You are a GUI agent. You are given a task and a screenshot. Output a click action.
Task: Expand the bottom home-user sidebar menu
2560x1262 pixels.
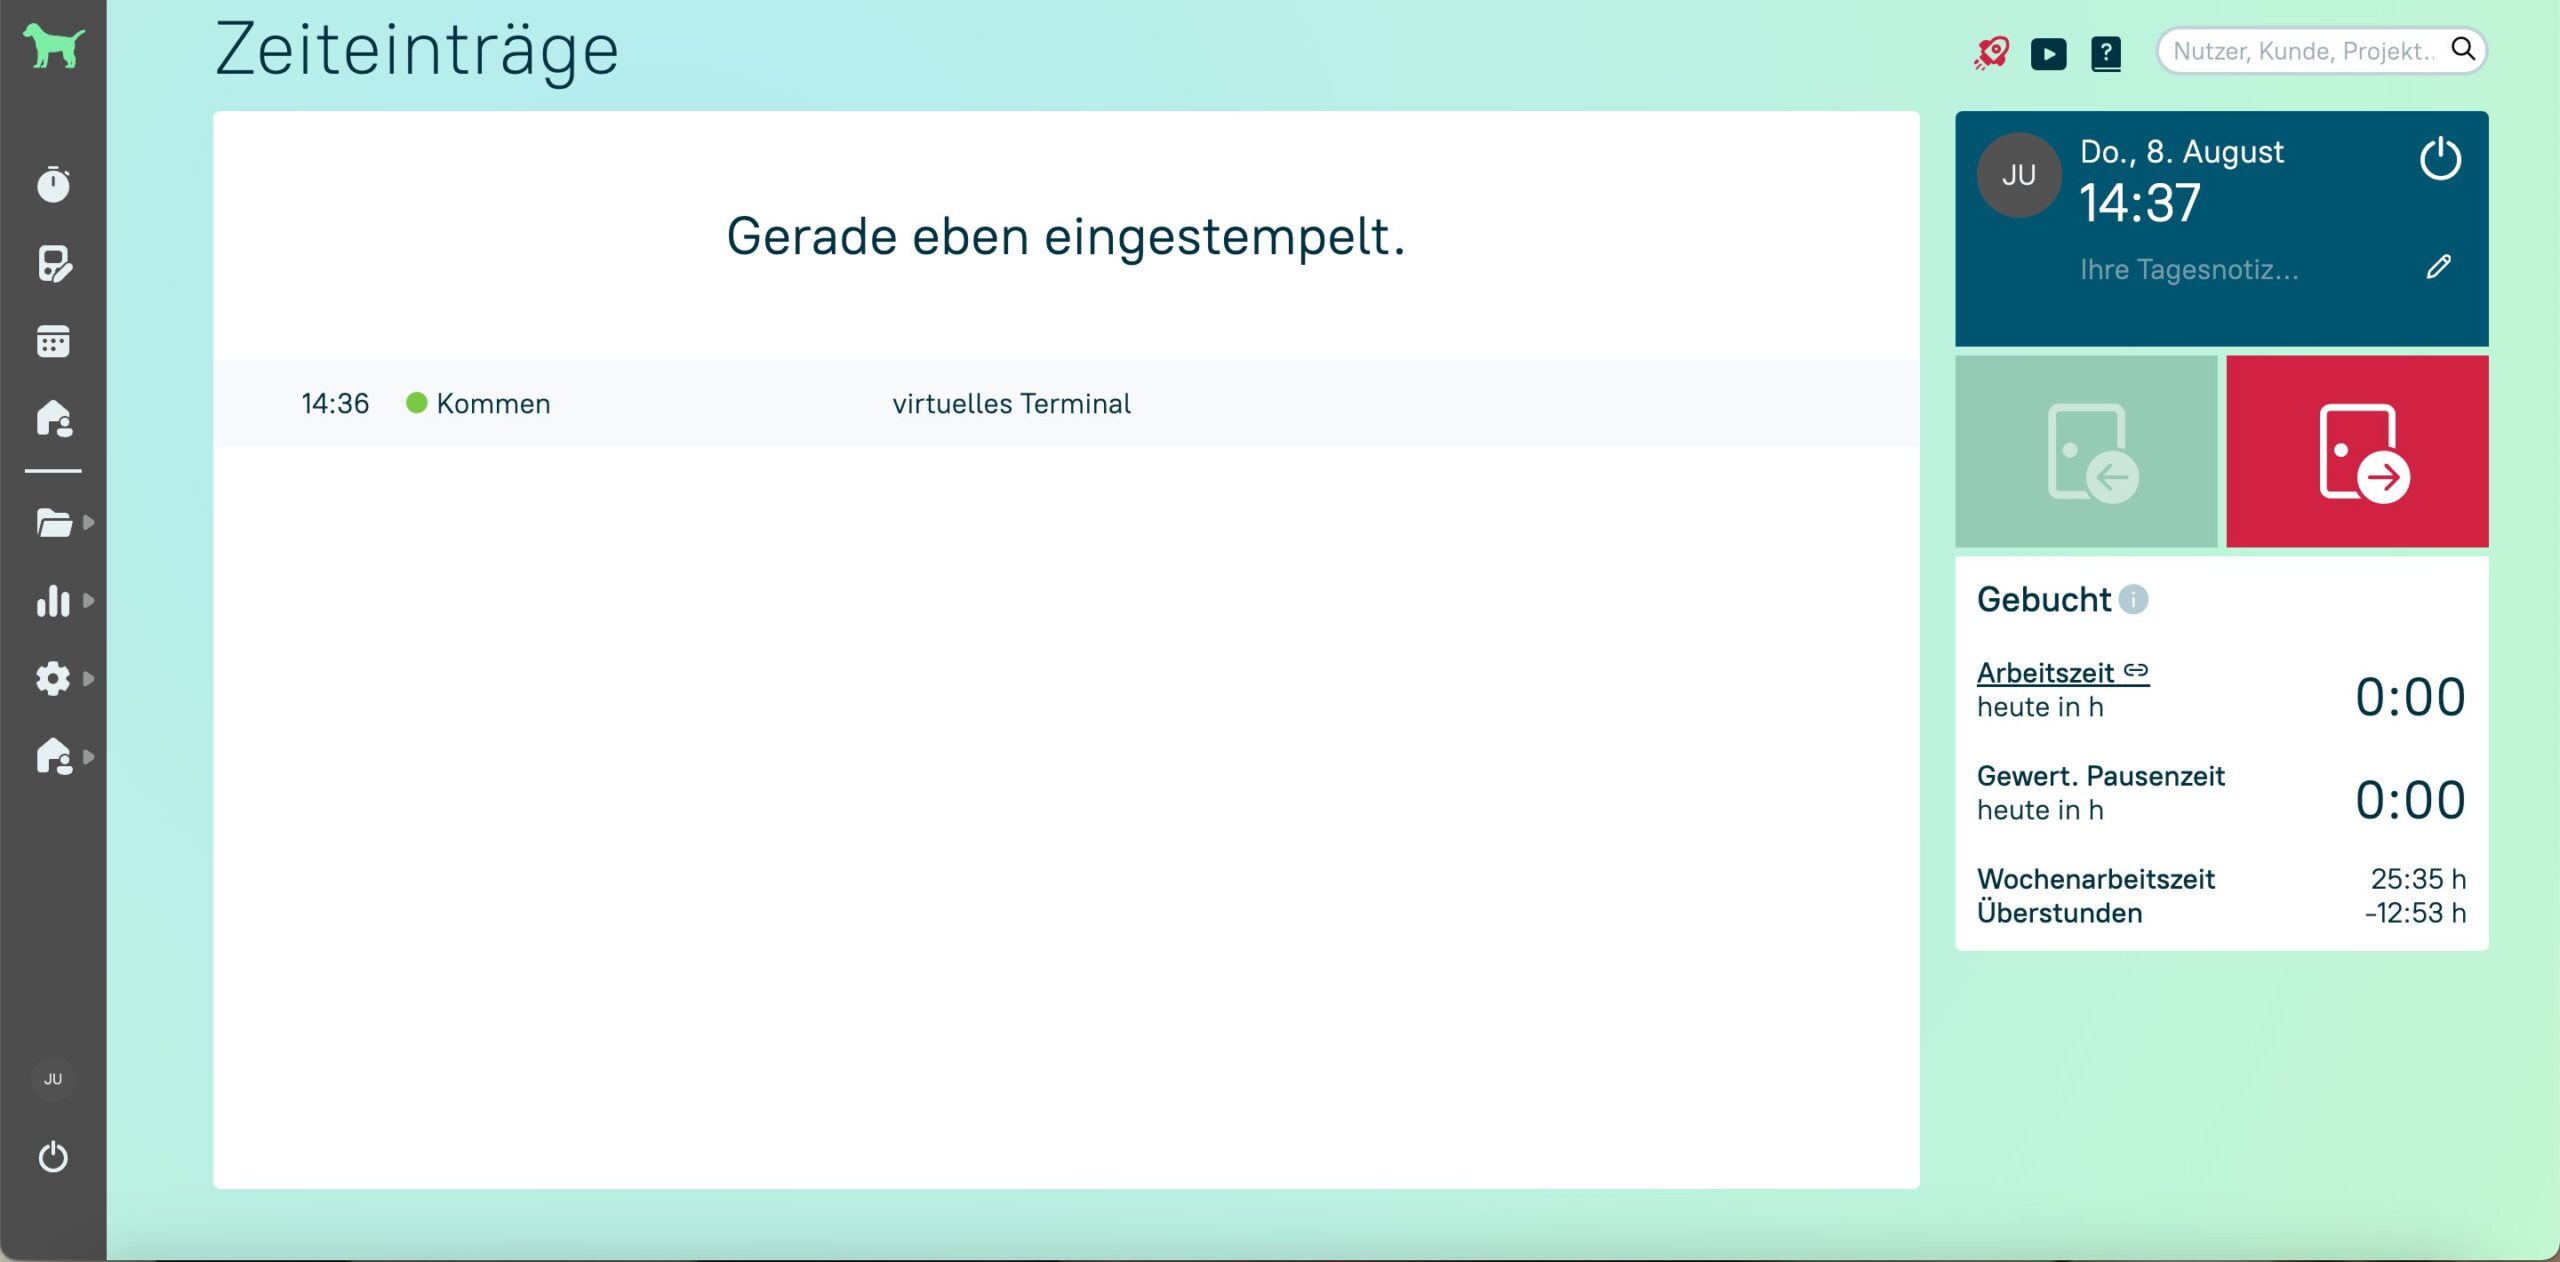point(55,757)
